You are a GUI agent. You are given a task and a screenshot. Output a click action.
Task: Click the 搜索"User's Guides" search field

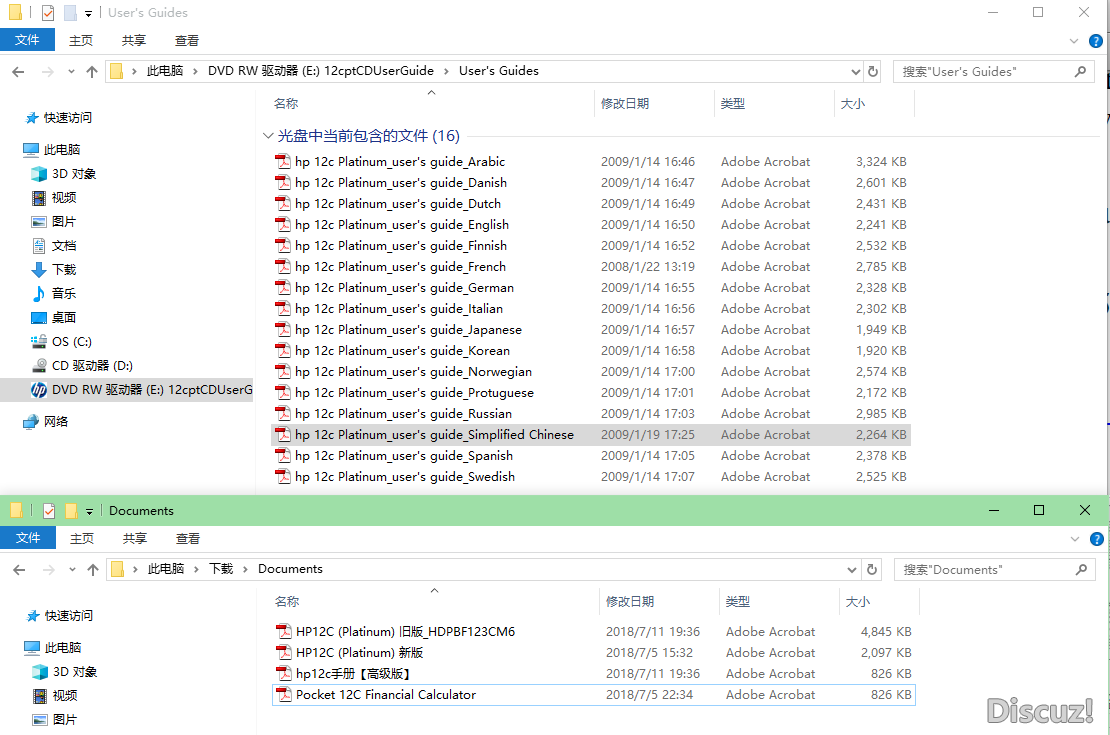(x=986, y=72)
